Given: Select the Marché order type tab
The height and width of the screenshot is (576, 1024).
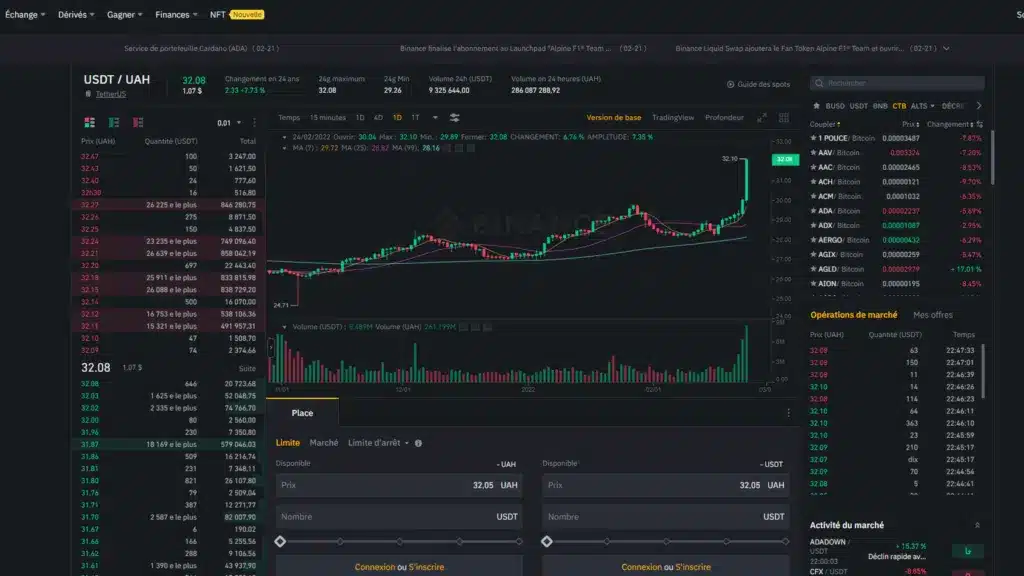Looking at the screenshot, I should click(323, 443).
